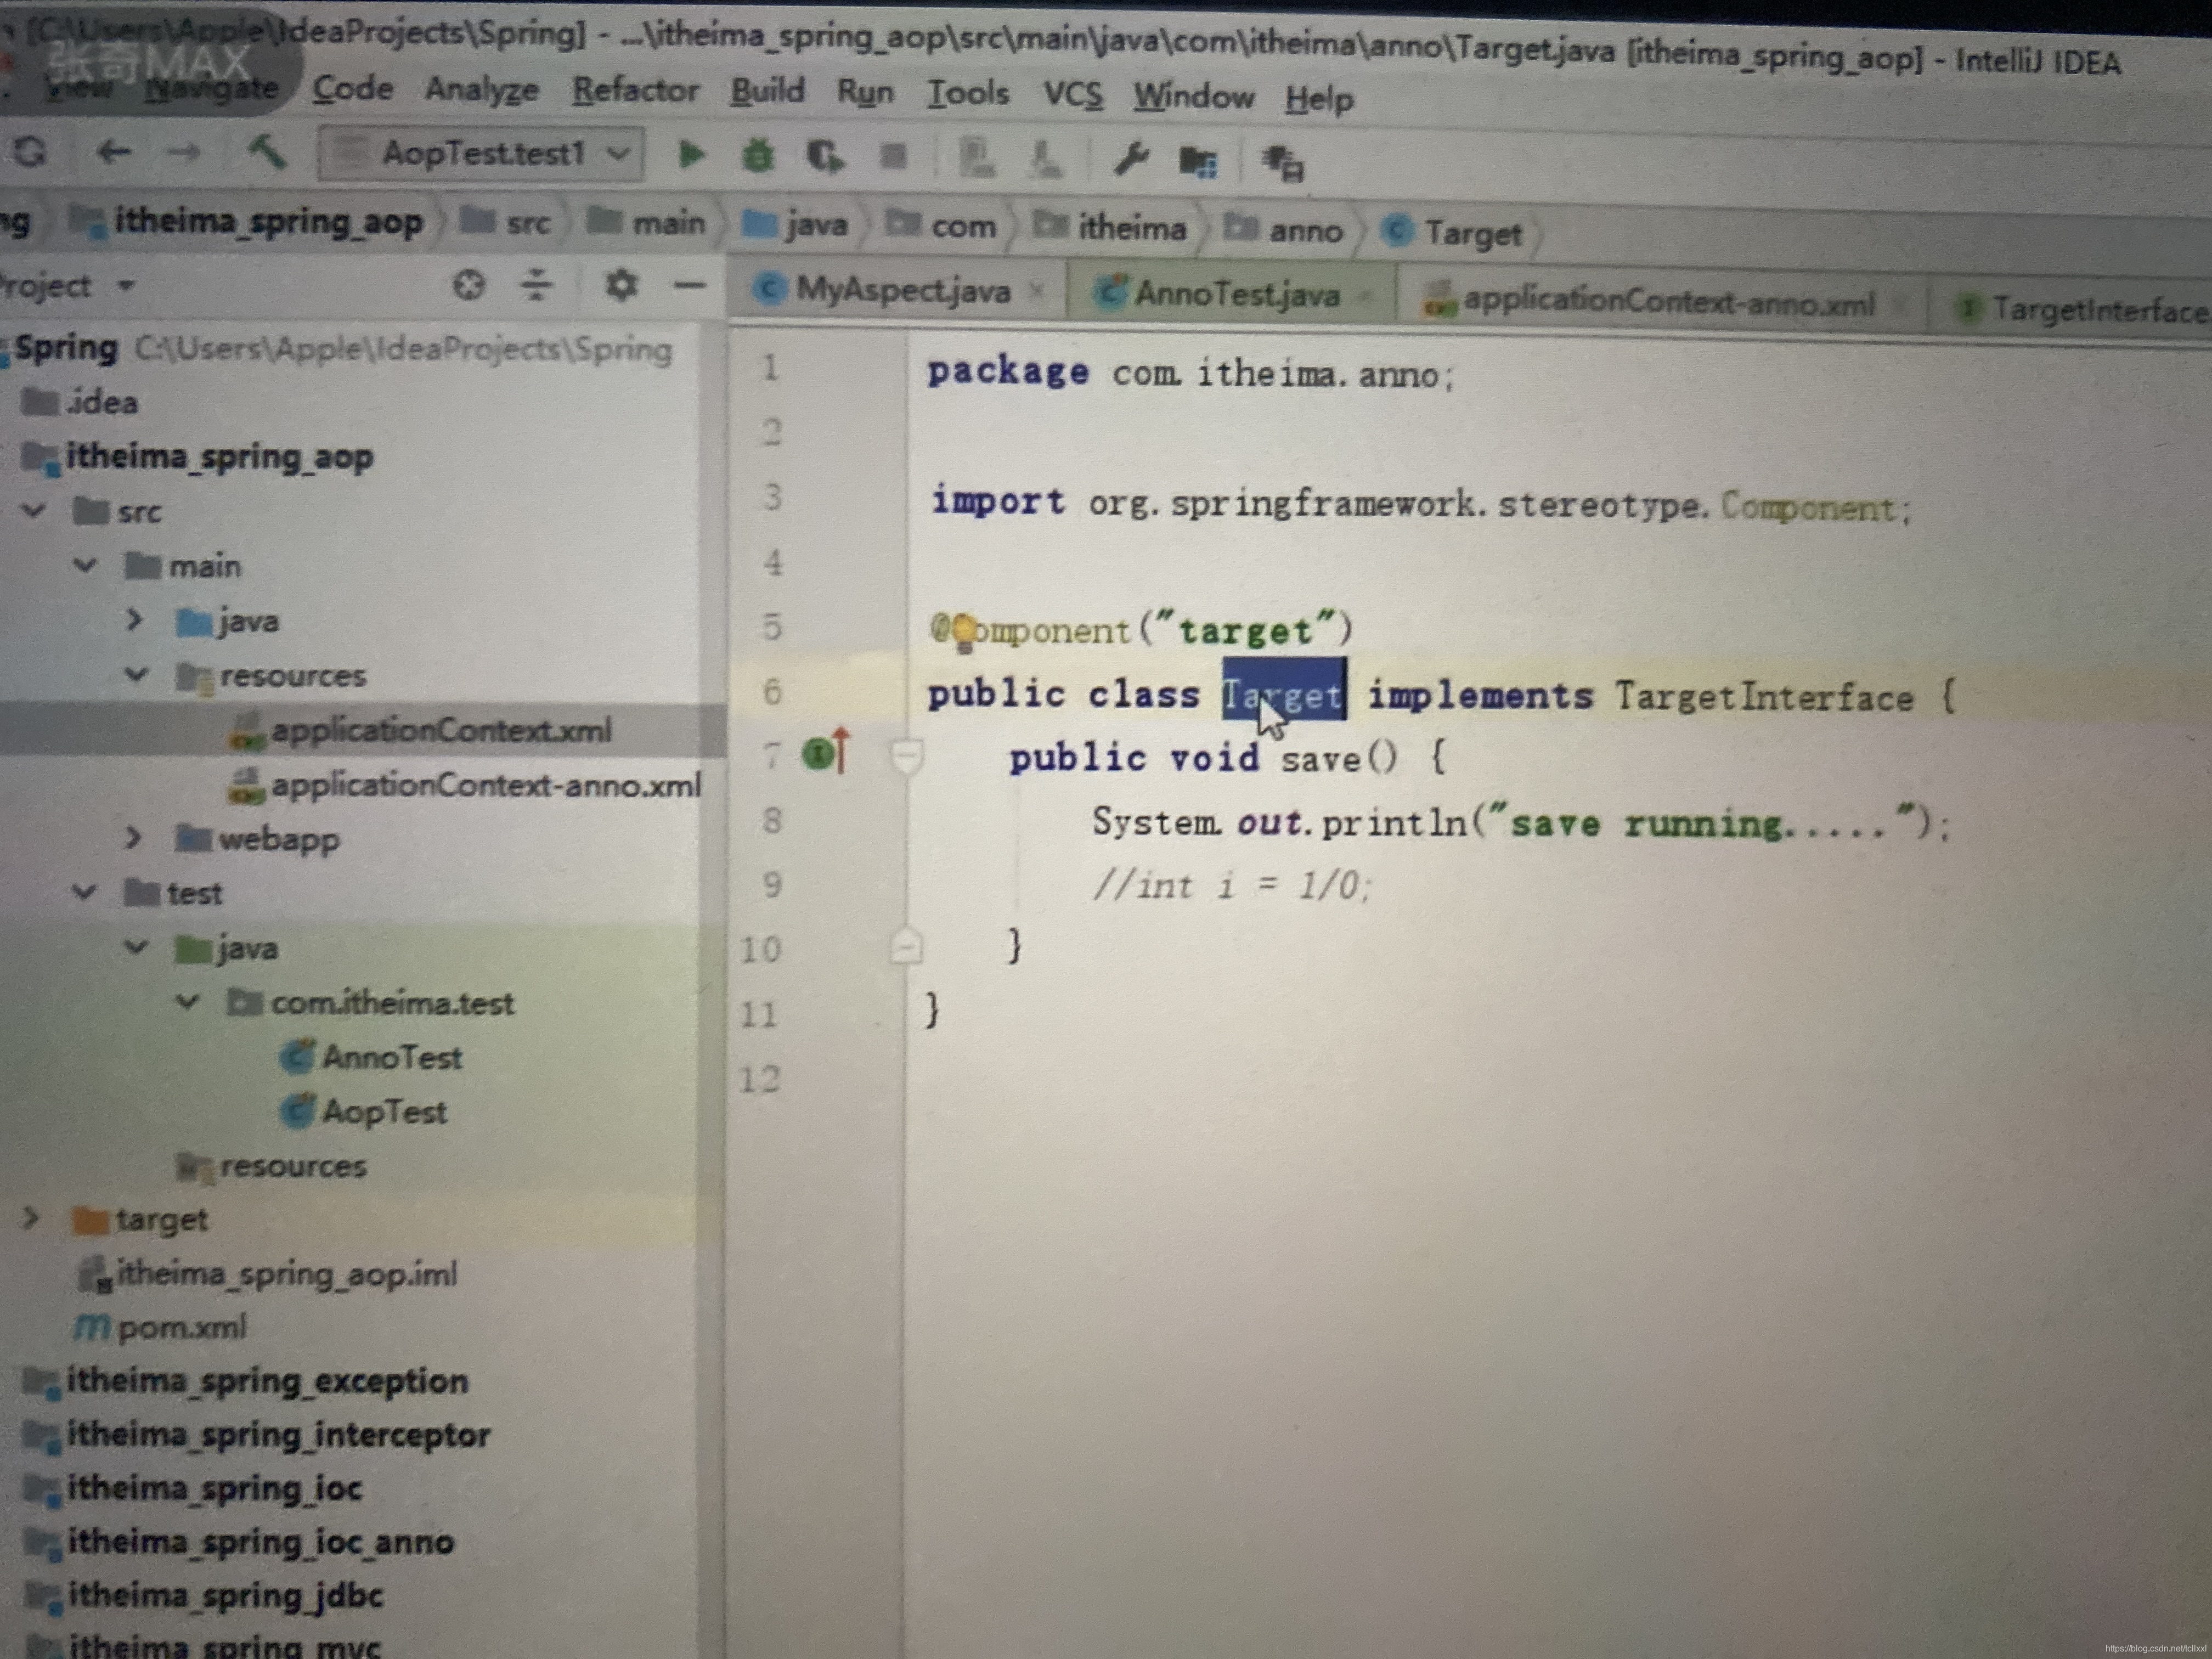Collapse com.itheima.test package
This screenshot has height=1659, width=2212.
[187, 1001]
